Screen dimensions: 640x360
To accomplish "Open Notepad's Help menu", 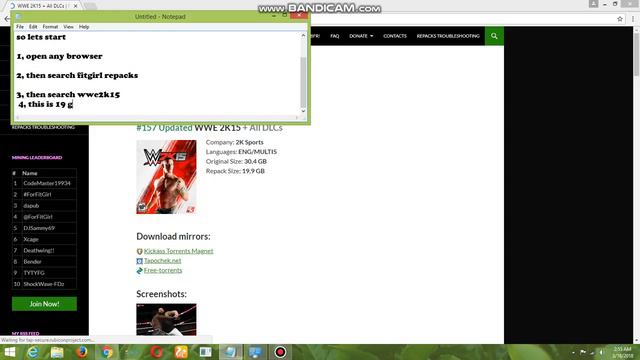I will (84, 27).
